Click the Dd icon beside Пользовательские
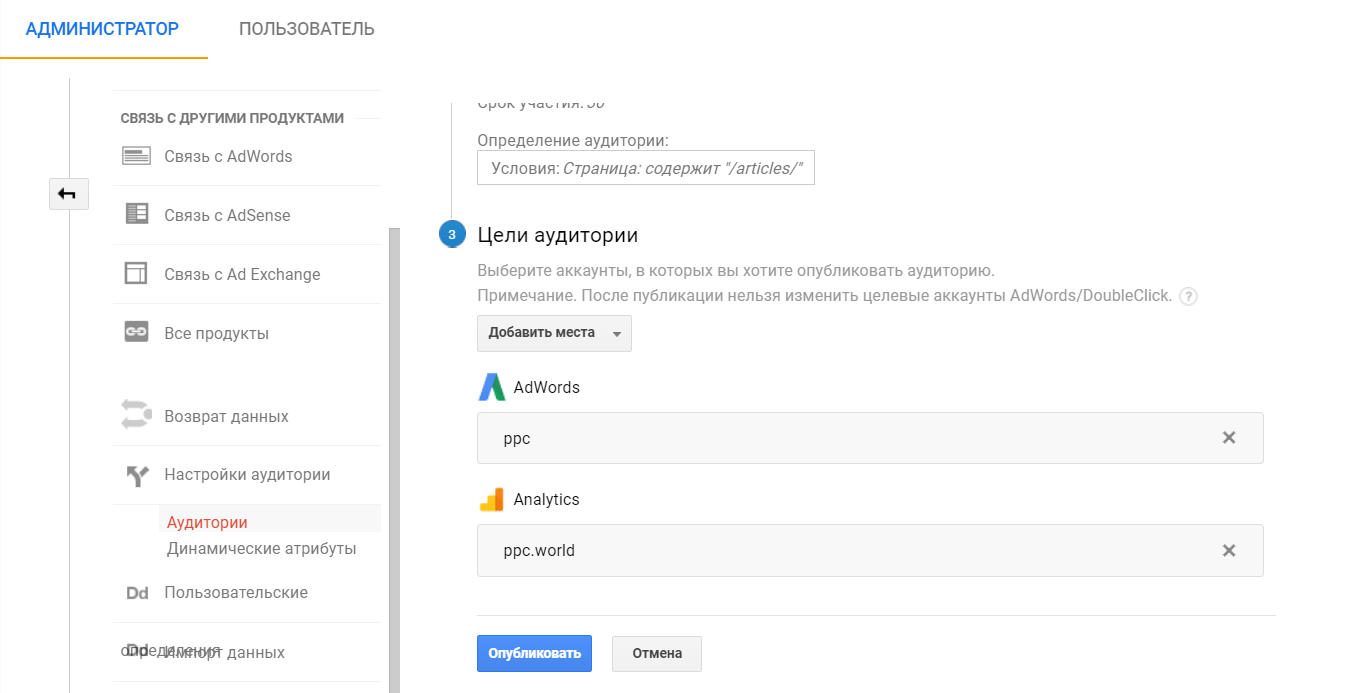The width and height of the screenshot is (1371, 693). coord(137,593)
